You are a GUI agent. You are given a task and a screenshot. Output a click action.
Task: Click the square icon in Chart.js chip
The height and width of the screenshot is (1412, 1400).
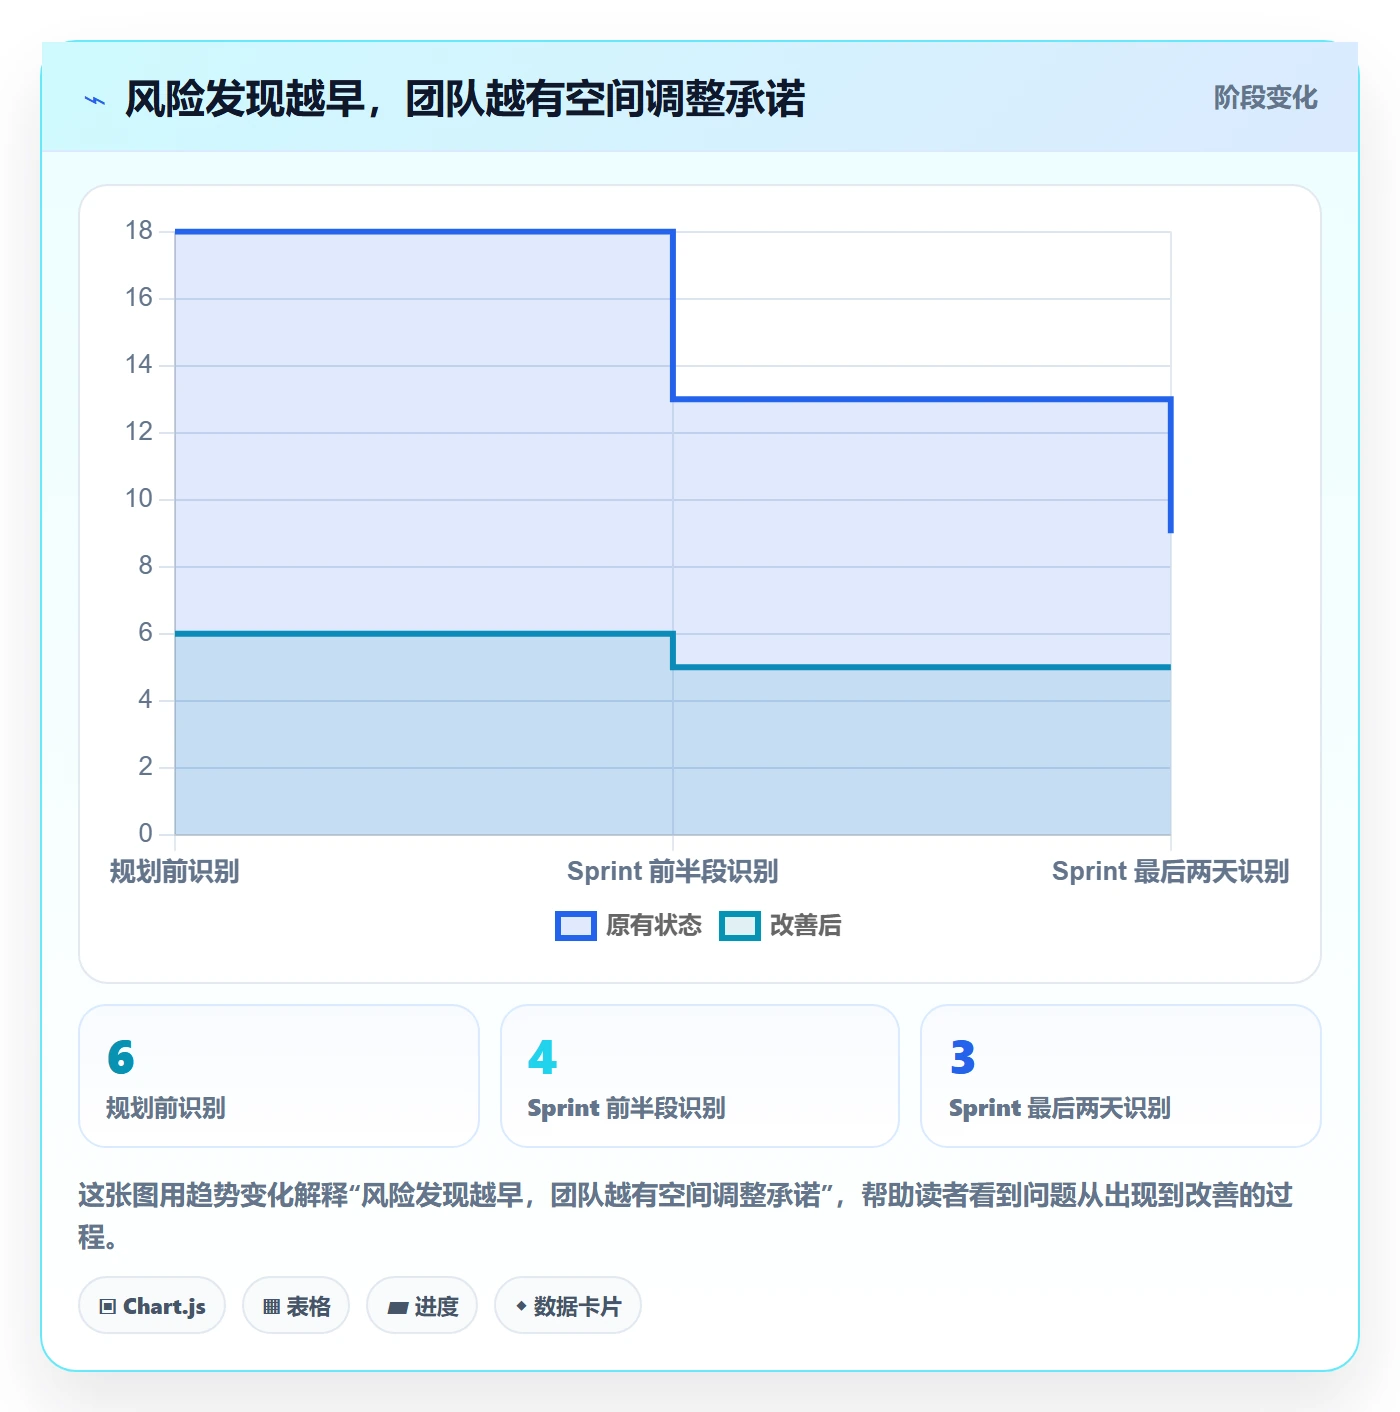pyautogui.click(x=108, y=1307)
